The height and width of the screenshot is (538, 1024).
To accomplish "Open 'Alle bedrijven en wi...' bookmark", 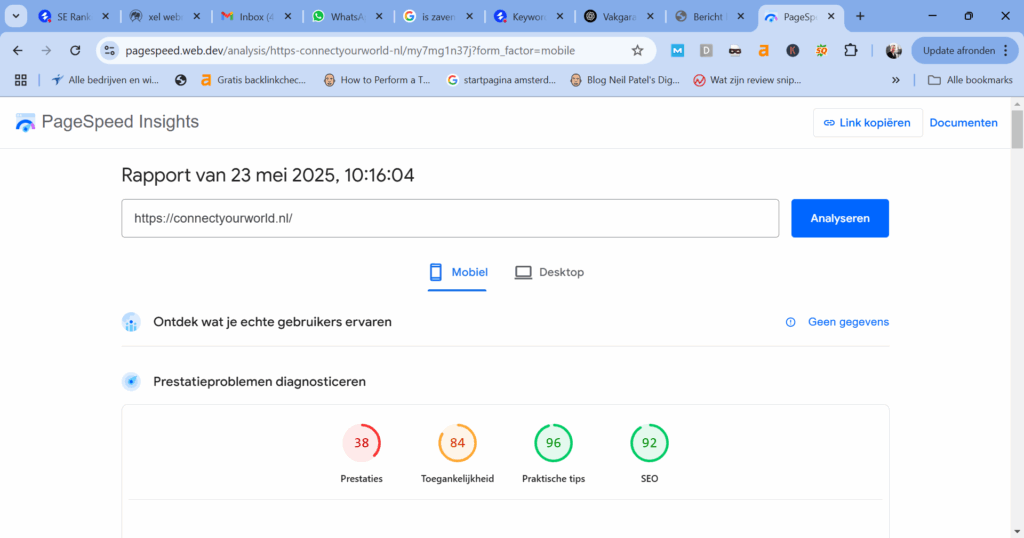I will click(x=105, y=80).
